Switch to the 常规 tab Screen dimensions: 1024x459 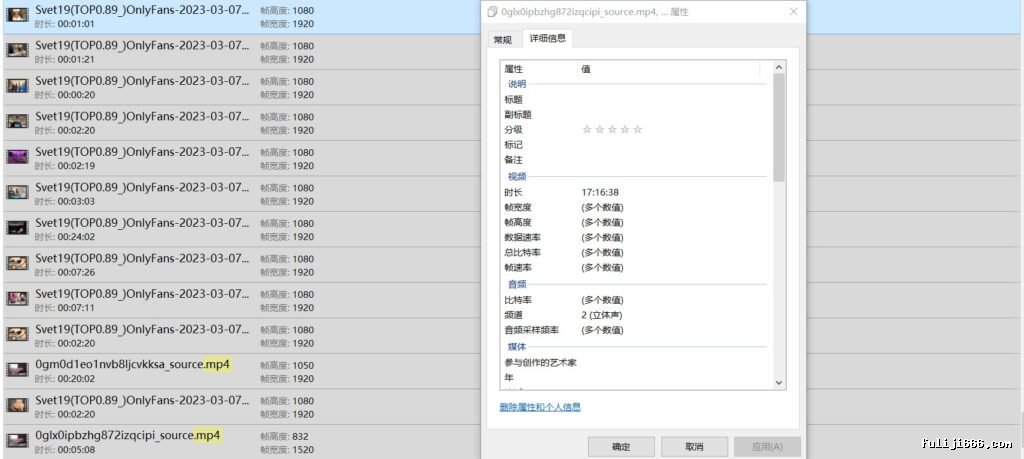point(503,40)
